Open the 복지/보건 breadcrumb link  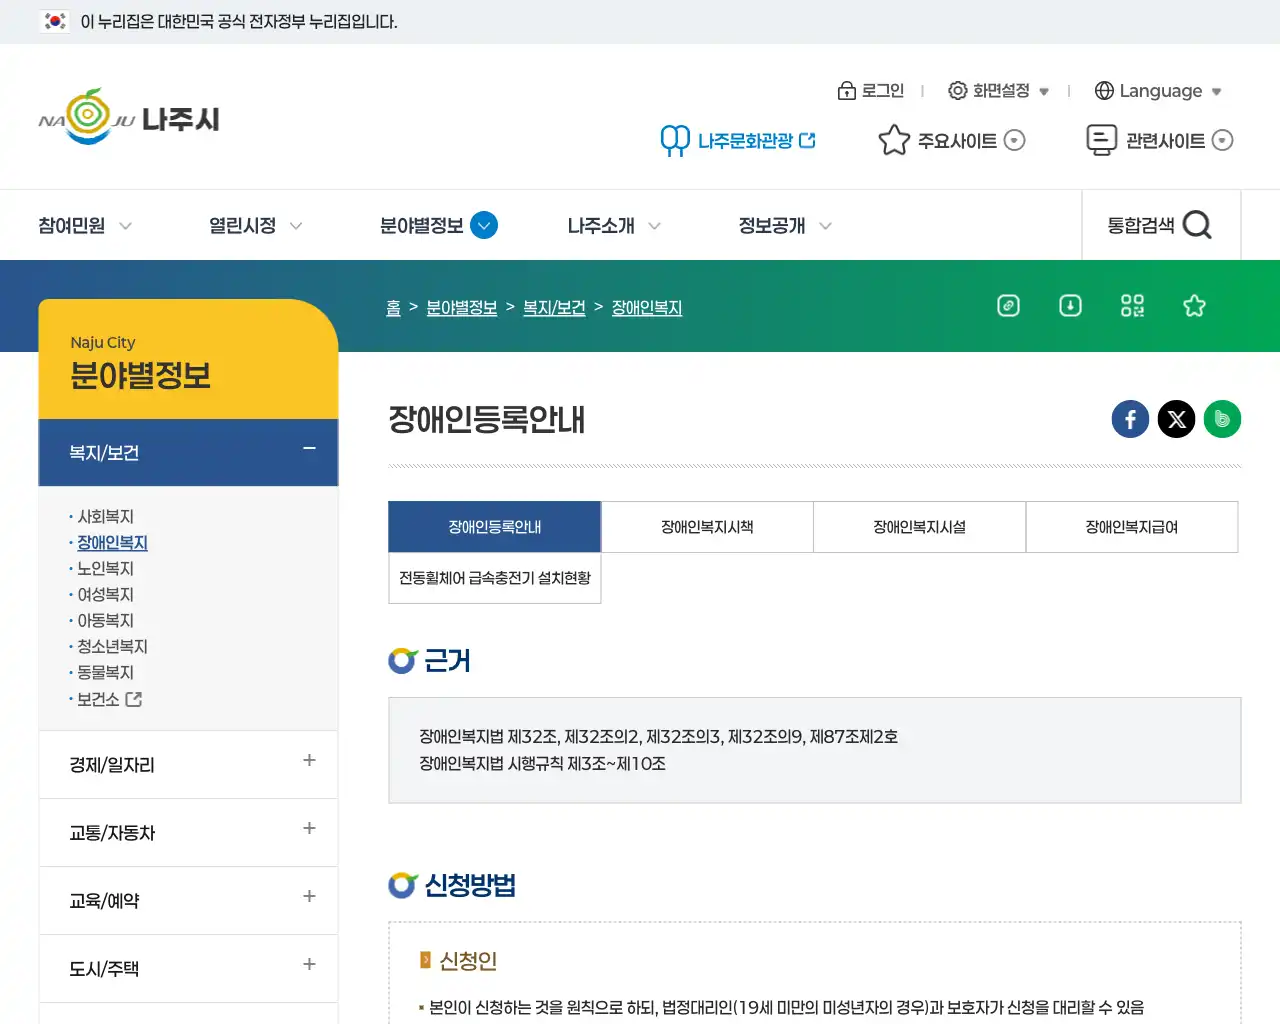click(554, 307)
